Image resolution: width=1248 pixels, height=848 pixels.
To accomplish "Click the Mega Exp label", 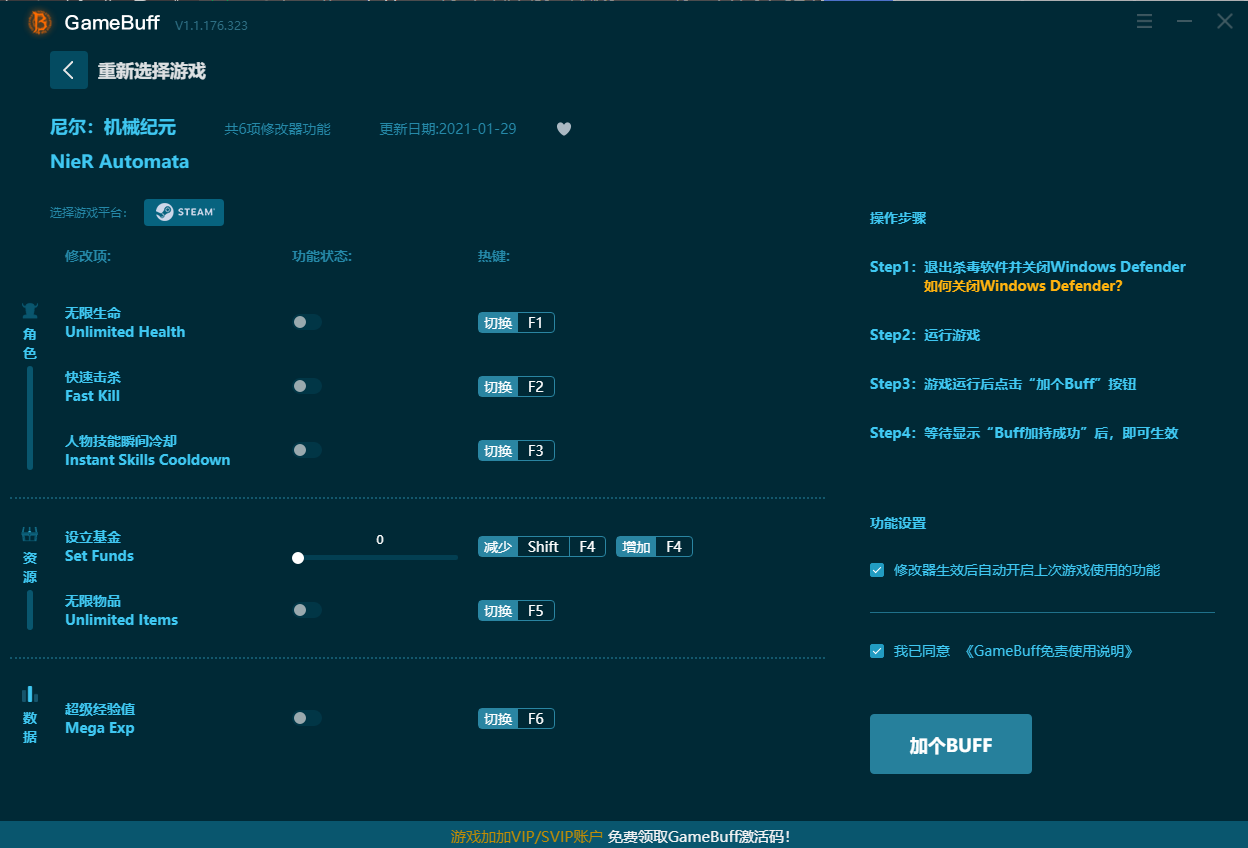I will [x=100, y=728].
